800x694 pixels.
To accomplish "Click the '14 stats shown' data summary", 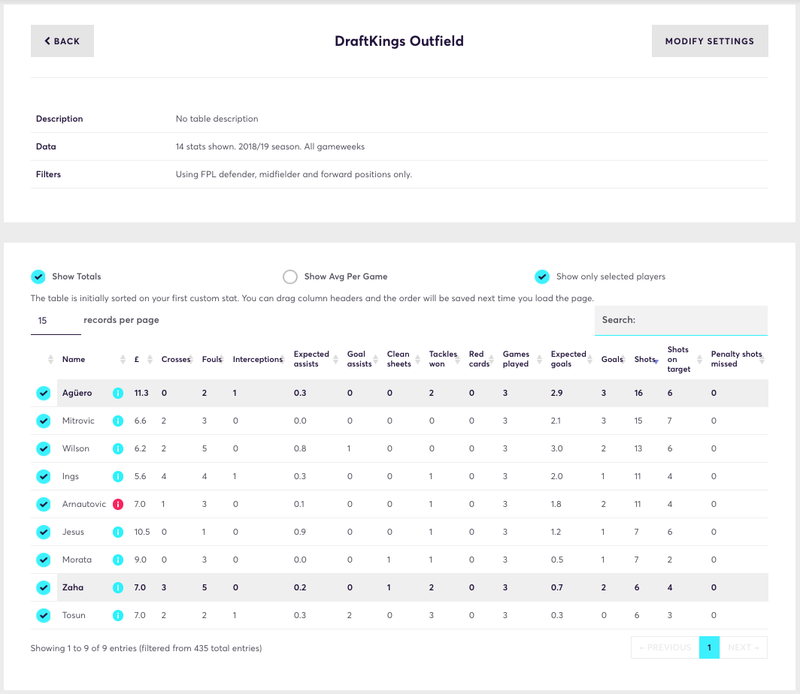I will [x=270, y=147].
